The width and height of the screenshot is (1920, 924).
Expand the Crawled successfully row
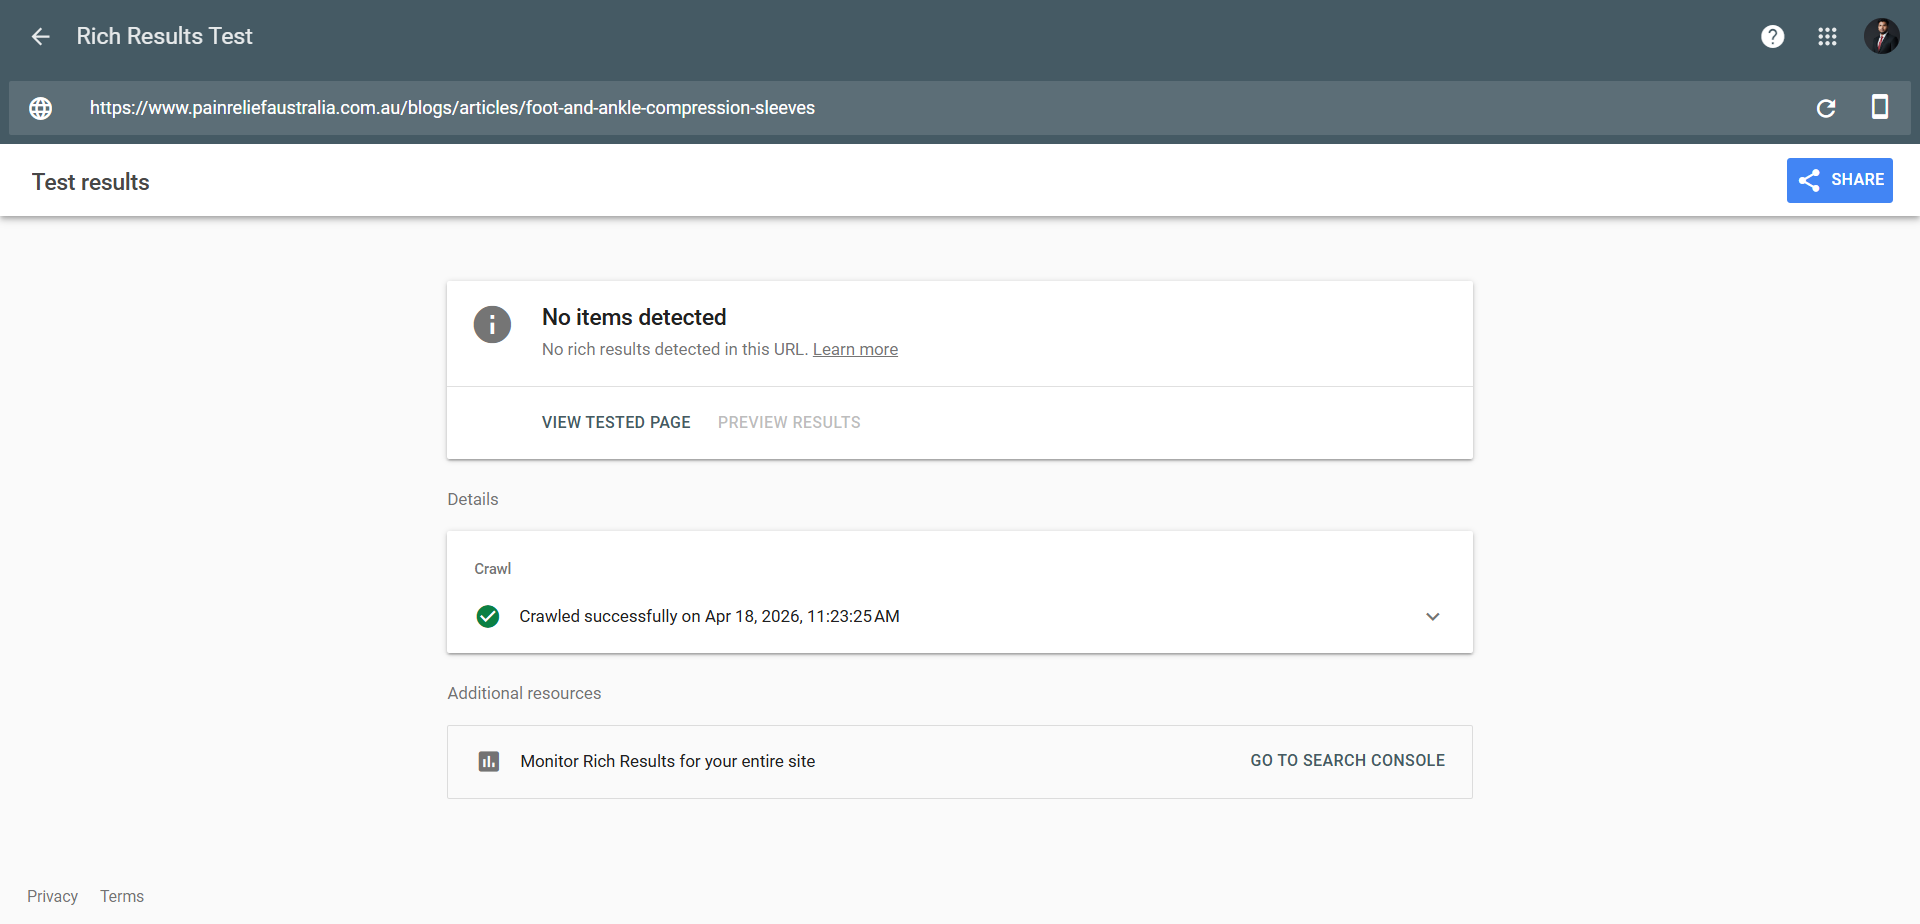click(x=709, y=617)
